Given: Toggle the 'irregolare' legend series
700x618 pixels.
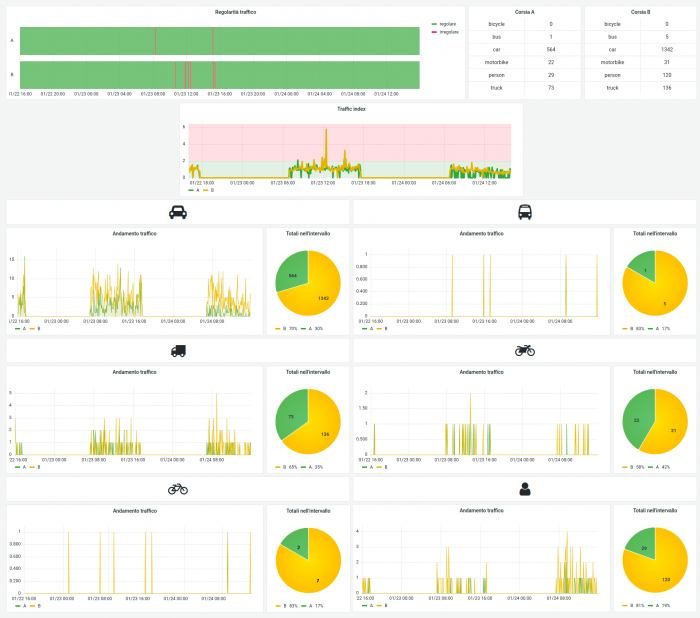Looking at the screenshot, I should tap(448, 31).
